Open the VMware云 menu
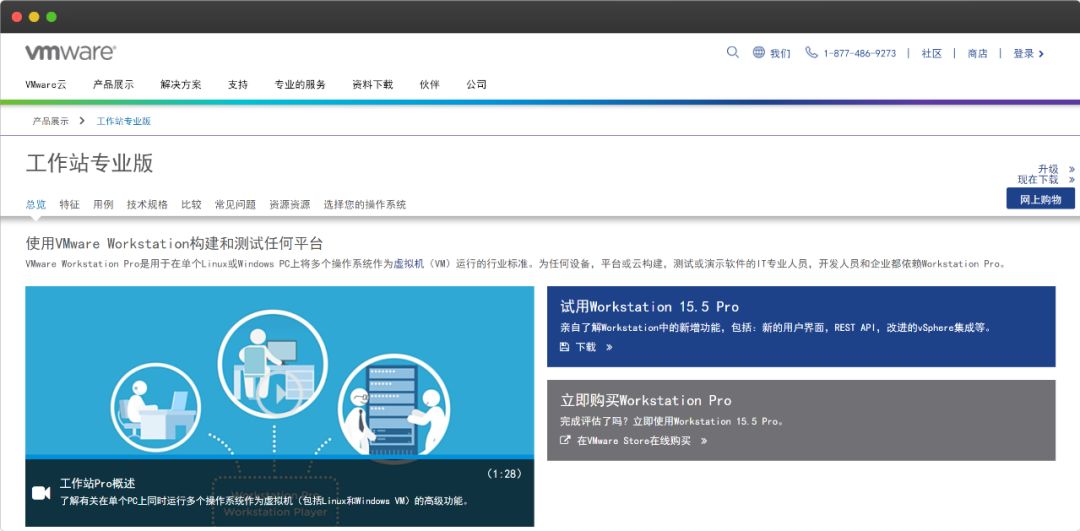Screen dimensions: 1080x531 (46, 85)
